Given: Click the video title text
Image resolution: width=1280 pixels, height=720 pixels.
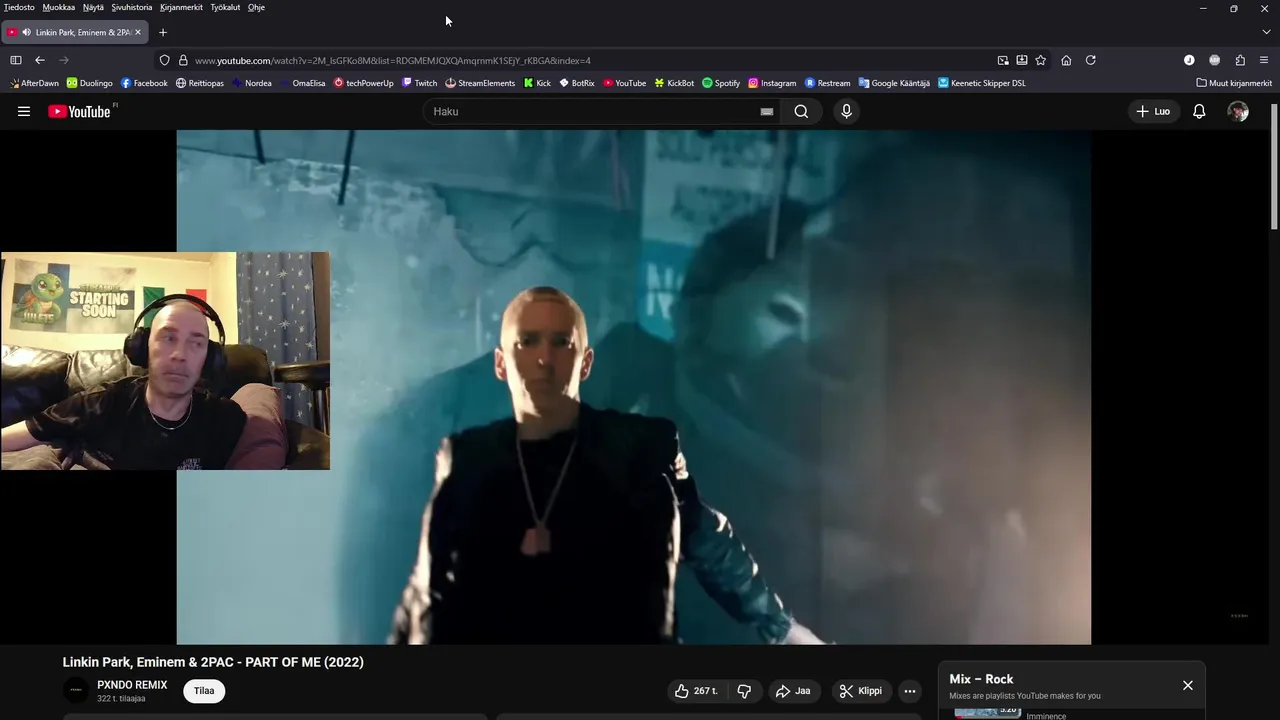Looking at the screenshot, I should 213,662.
